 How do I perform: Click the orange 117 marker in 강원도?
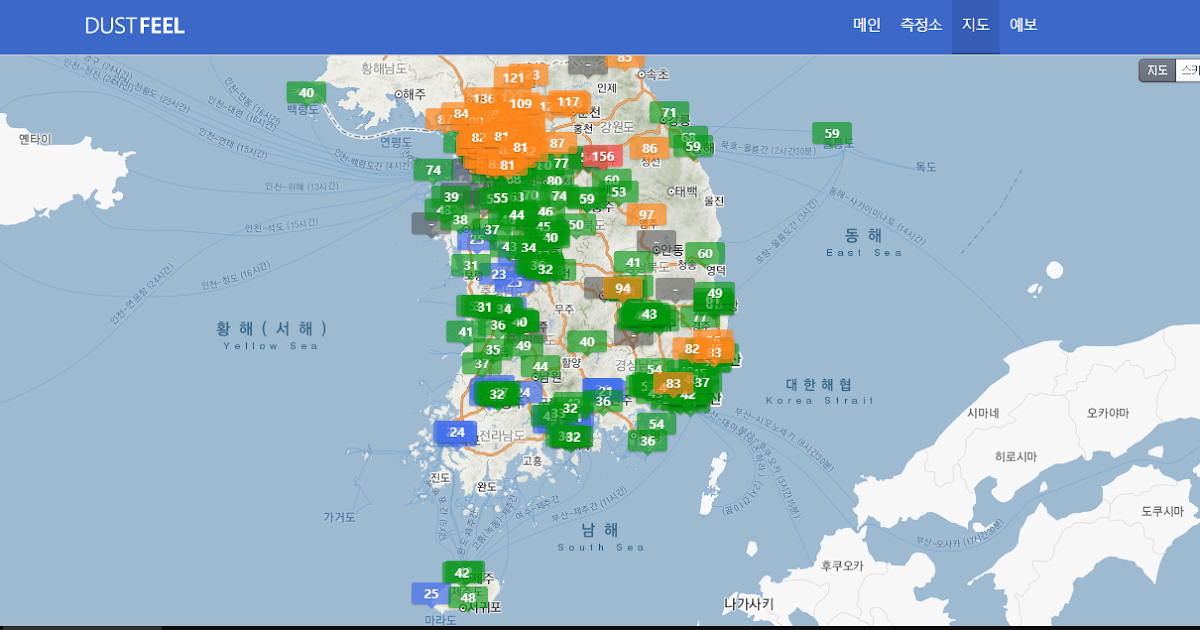pyautogui.click(x=567, y=102)
